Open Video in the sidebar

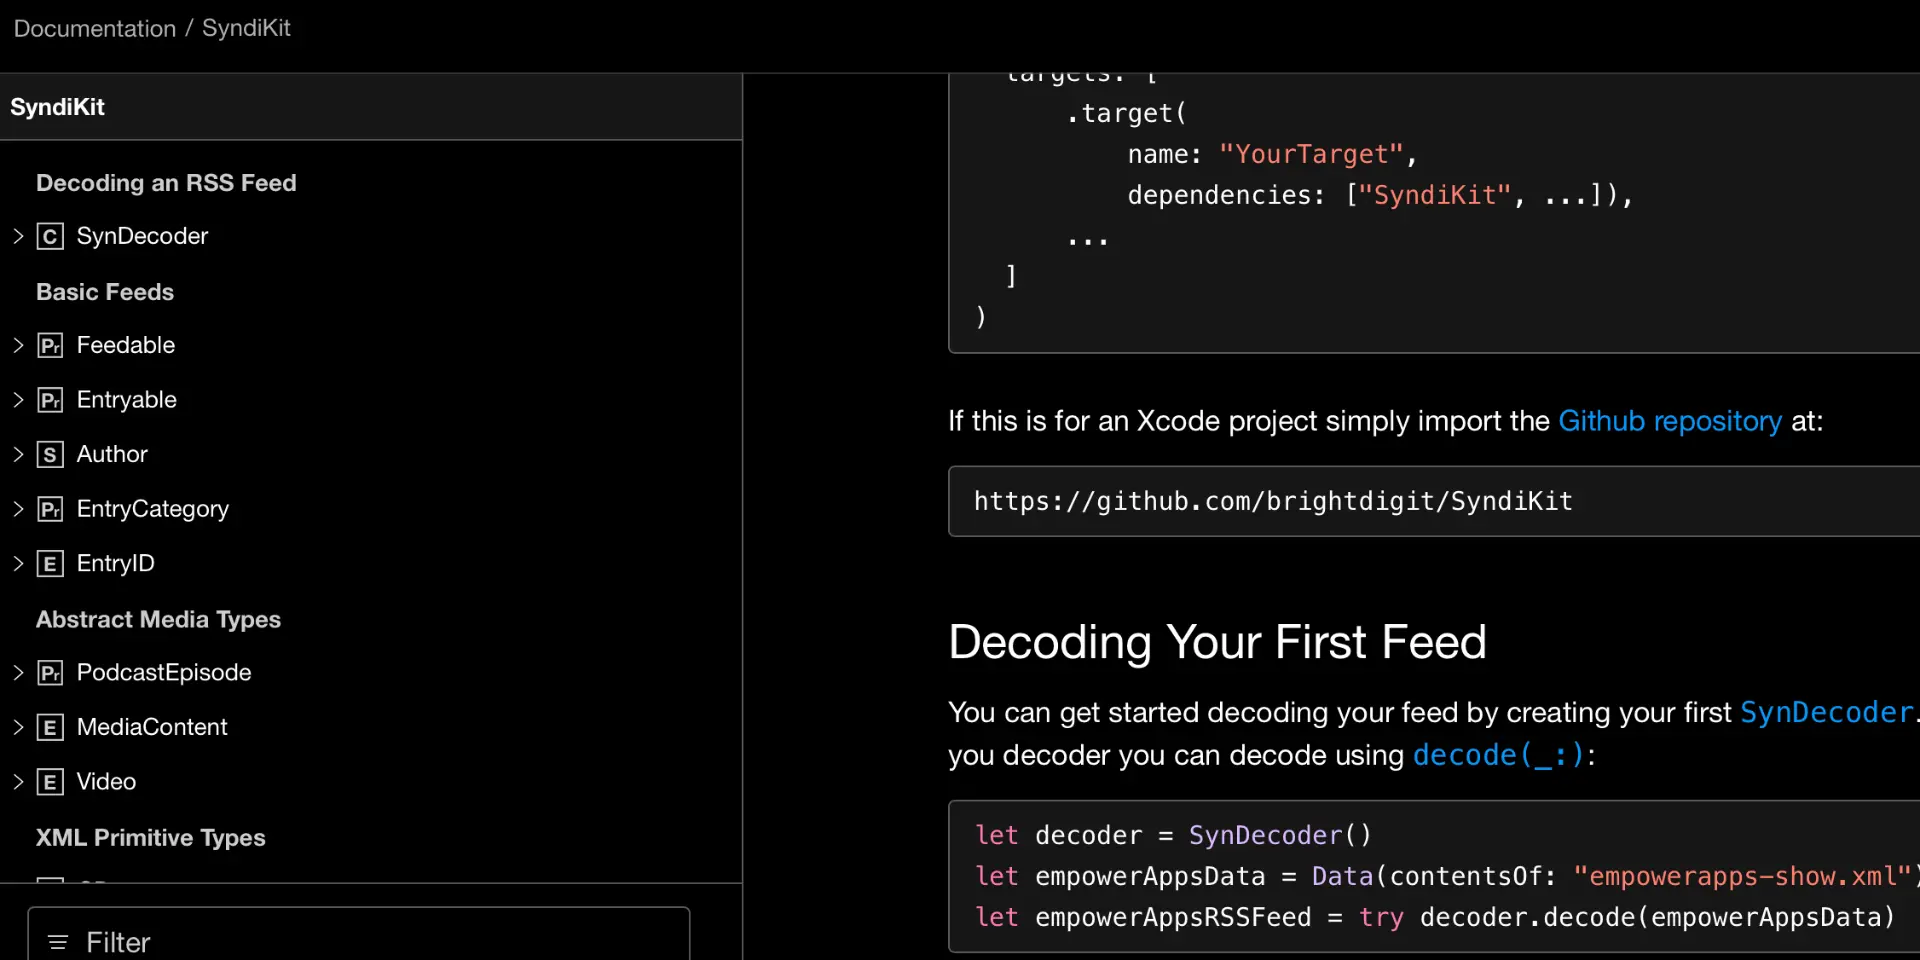click(106, 781)
